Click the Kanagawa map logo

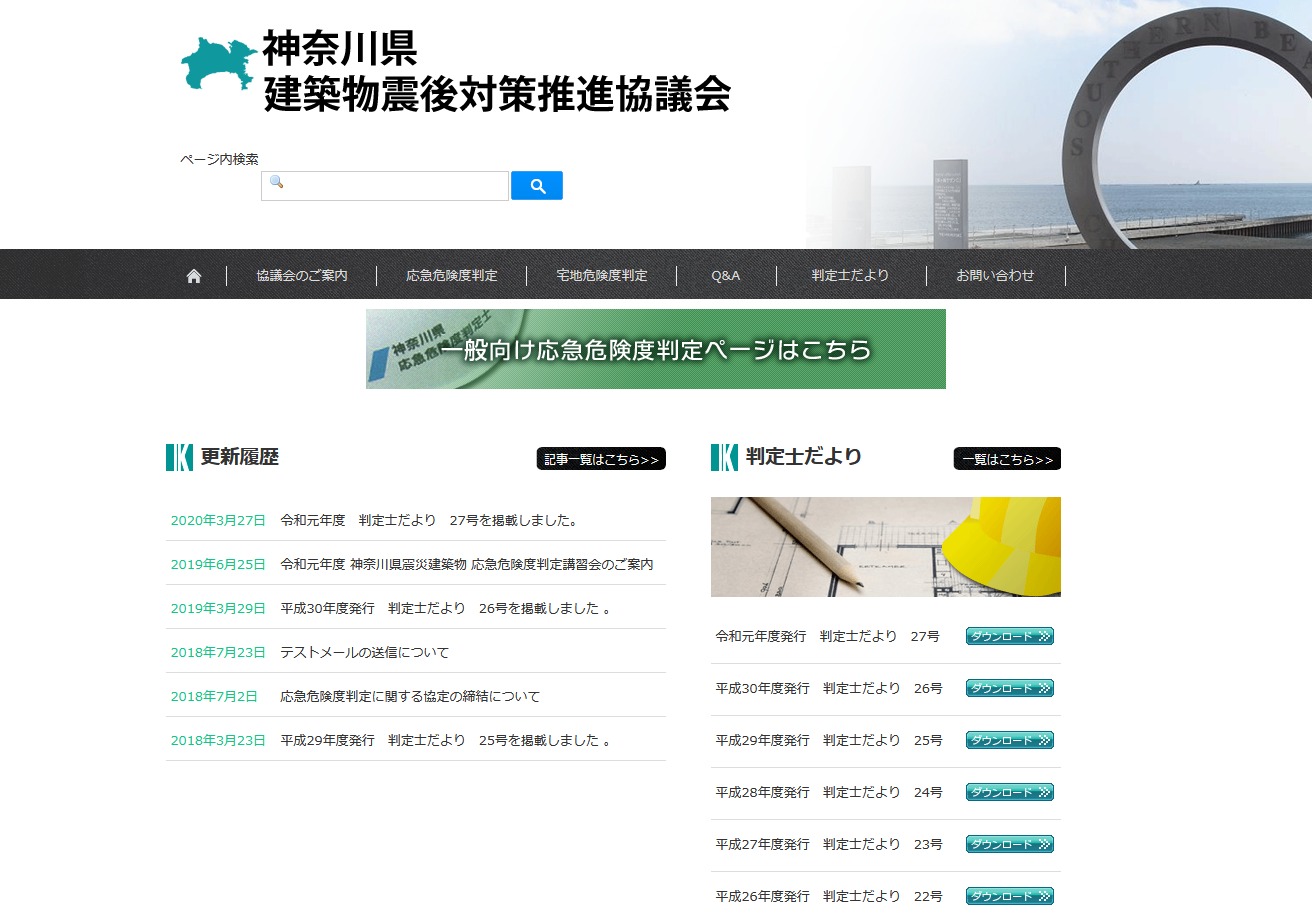coord(218,66)
